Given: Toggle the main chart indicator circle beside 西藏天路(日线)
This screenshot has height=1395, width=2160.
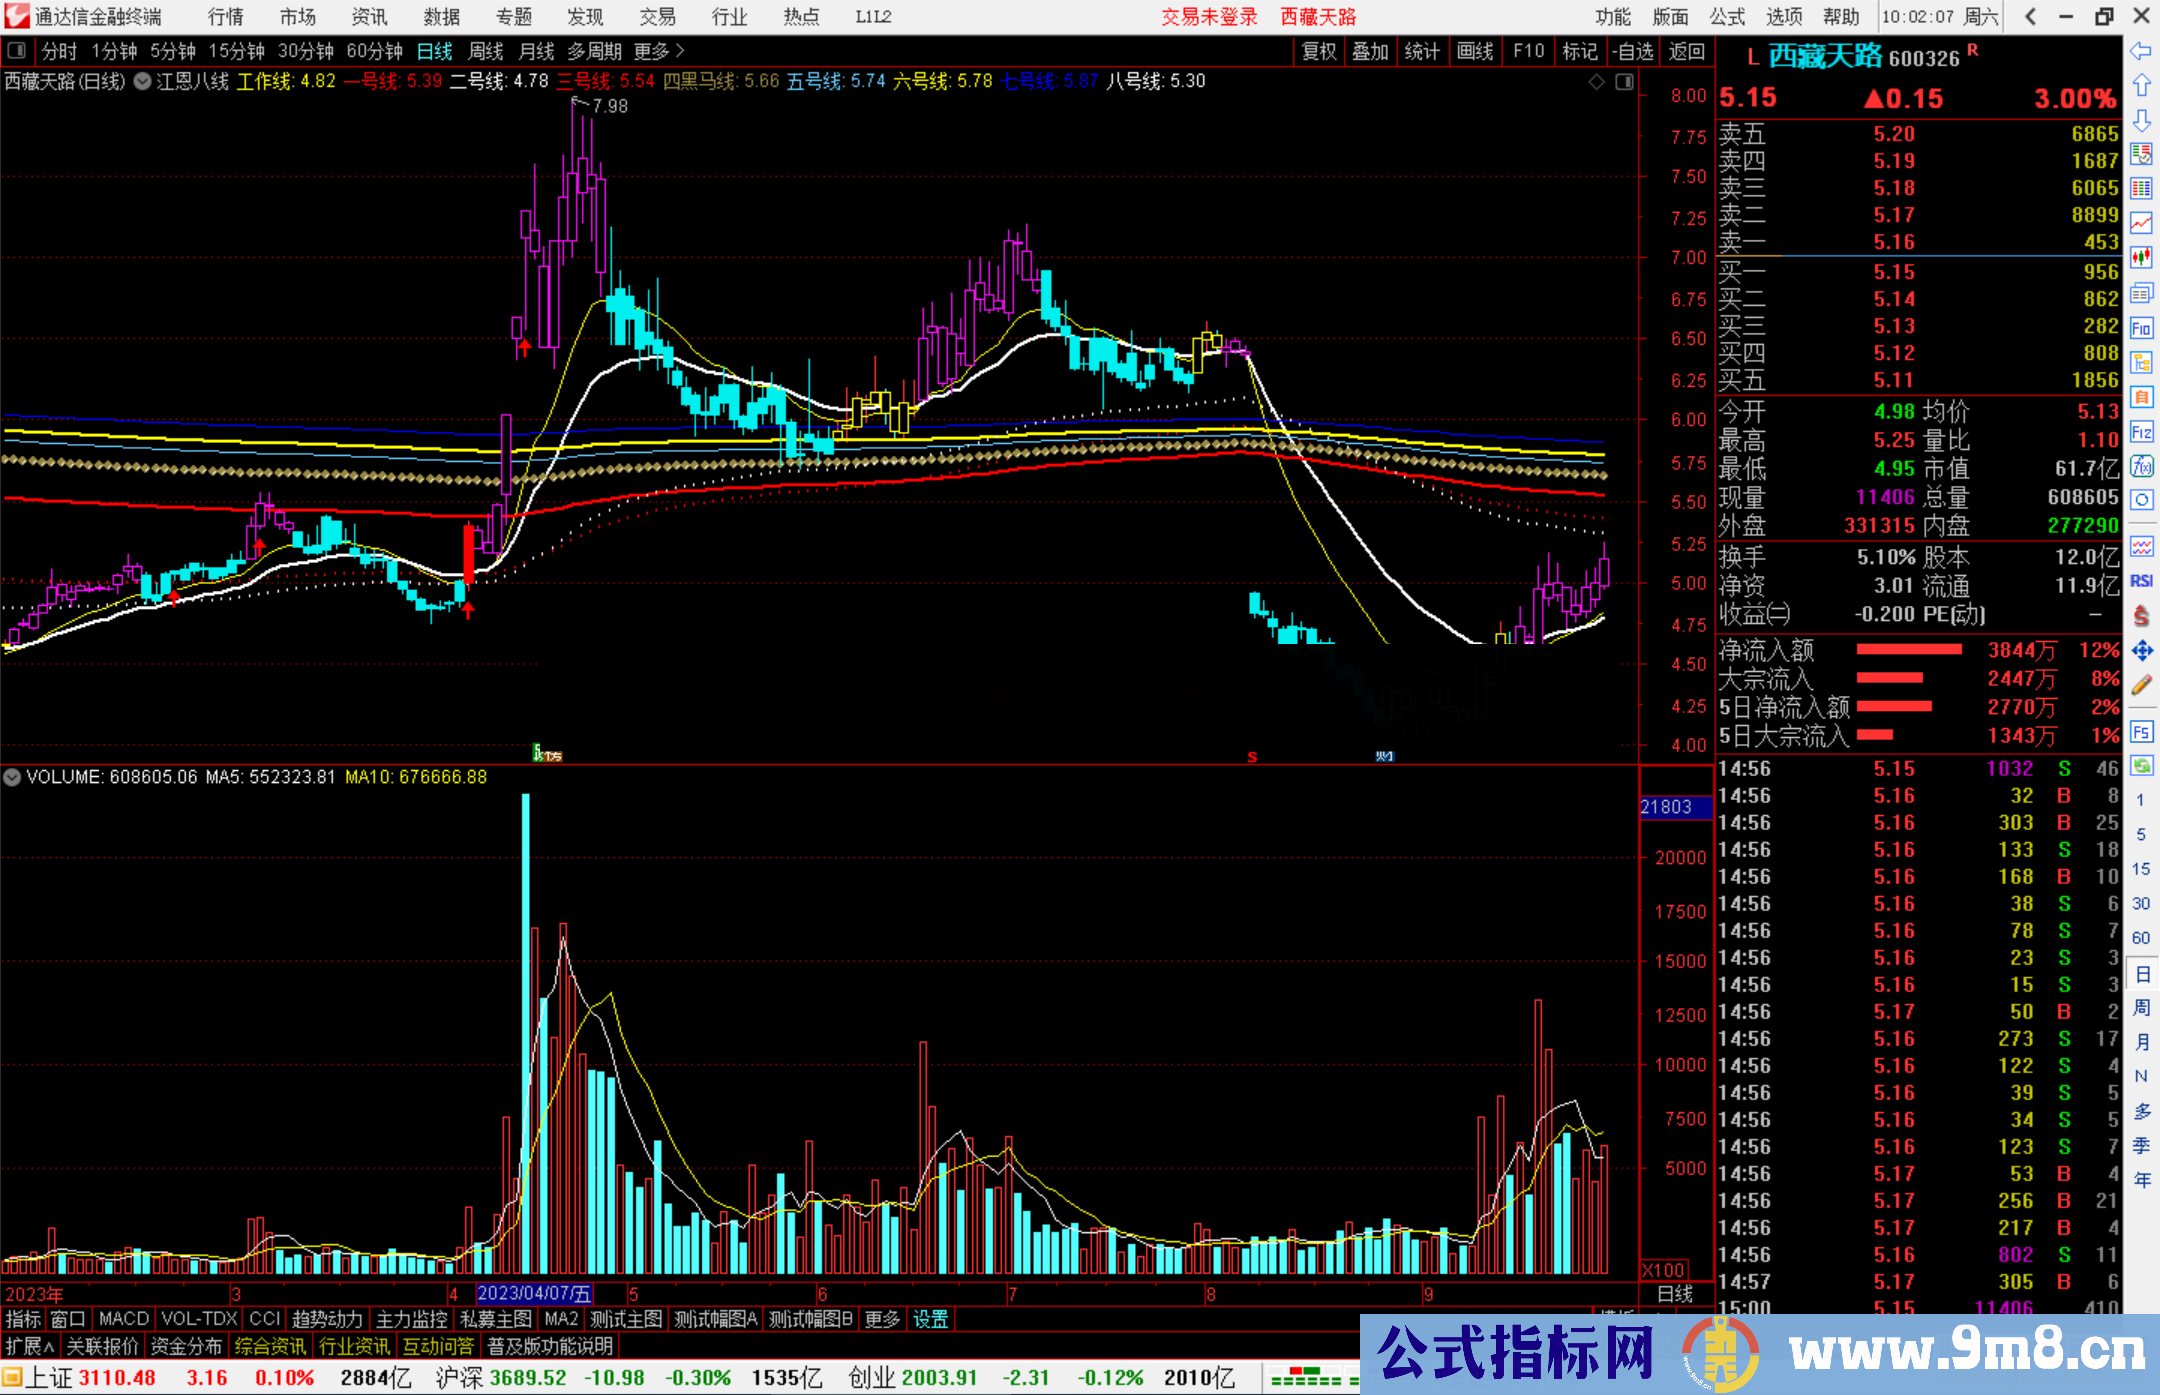Looking at the screenshot, I should [x=143, y=81].
